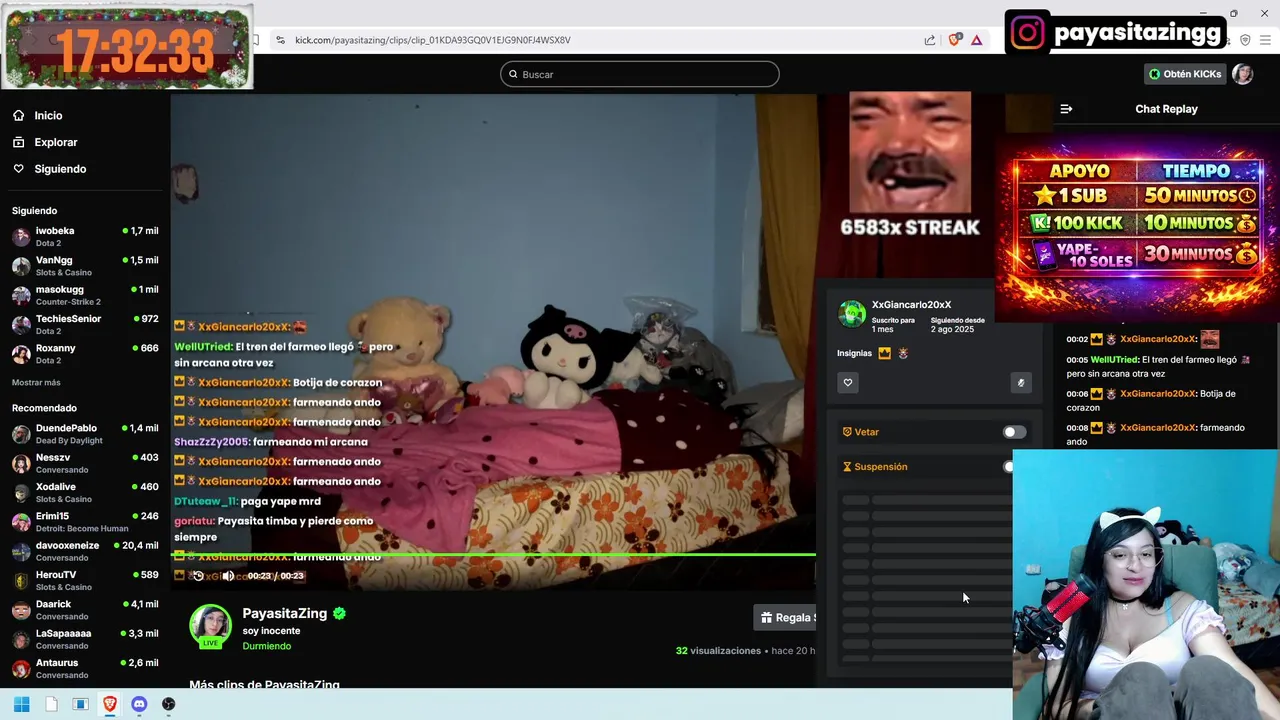The height and width of the screenshot is (720, 1280).
Task: Click XxGiancarlo20xX at 00:06 in Chat Replay
Action: click(x=1158, y=394)
